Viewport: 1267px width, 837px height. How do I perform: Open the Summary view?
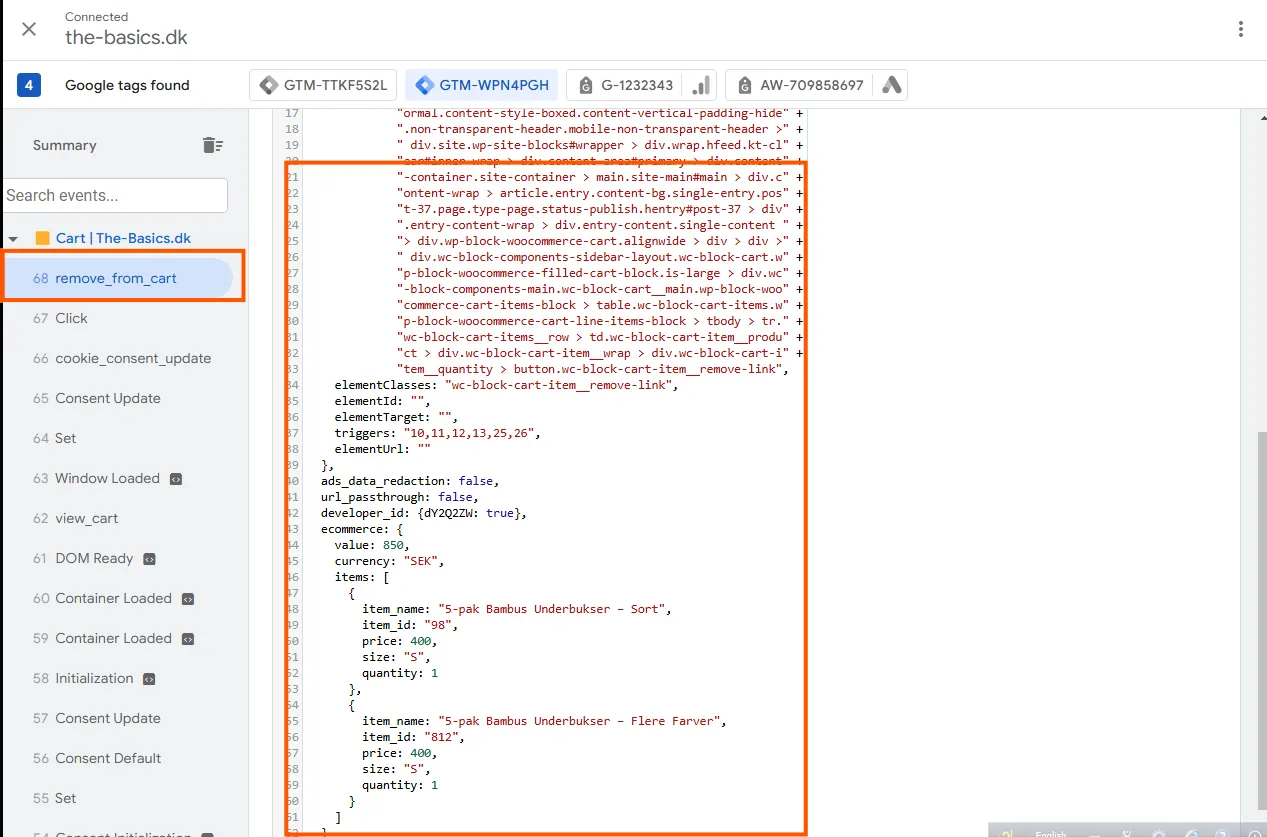(x=65, y=145)
